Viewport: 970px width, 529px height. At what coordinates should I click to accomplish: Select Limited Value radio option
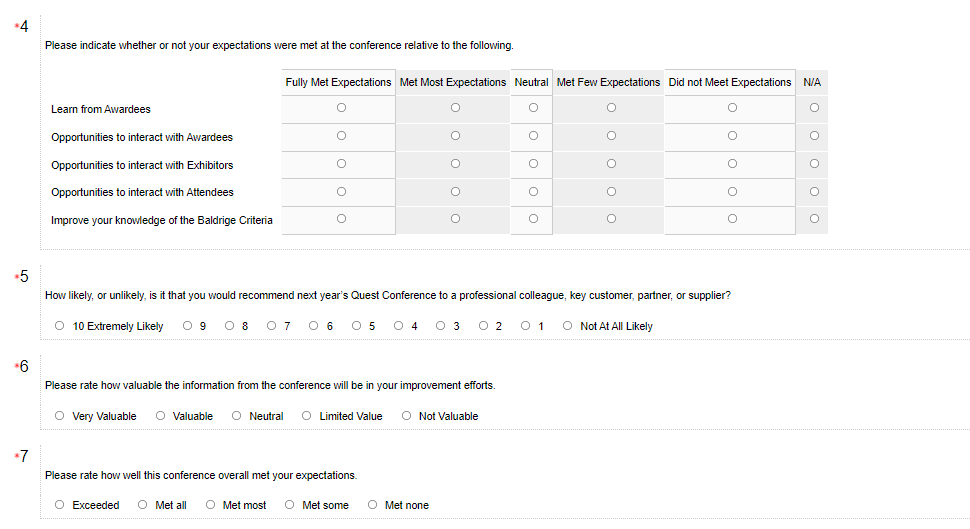(307, 415)
